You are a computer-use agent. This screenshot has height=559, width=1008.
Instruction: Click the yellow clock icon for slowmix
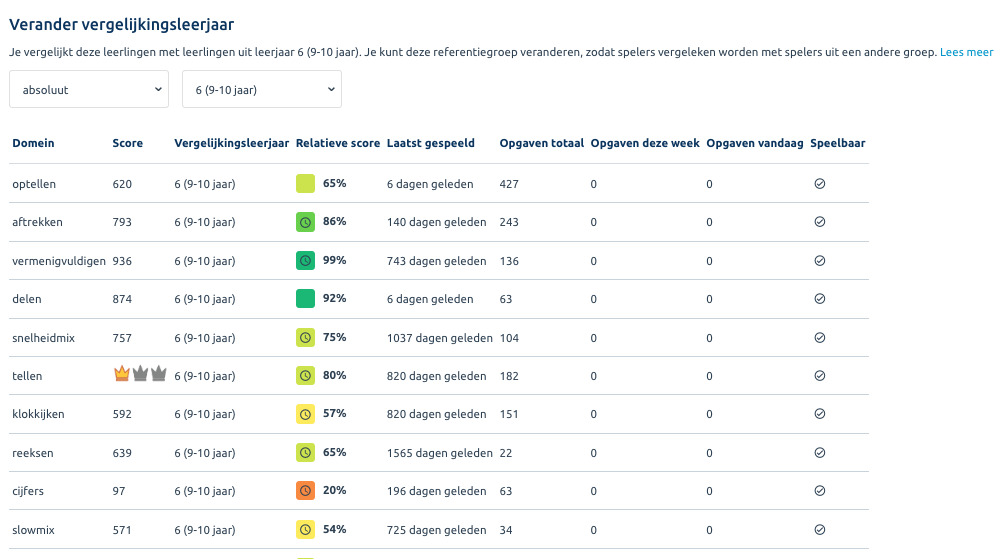[305, 530]
